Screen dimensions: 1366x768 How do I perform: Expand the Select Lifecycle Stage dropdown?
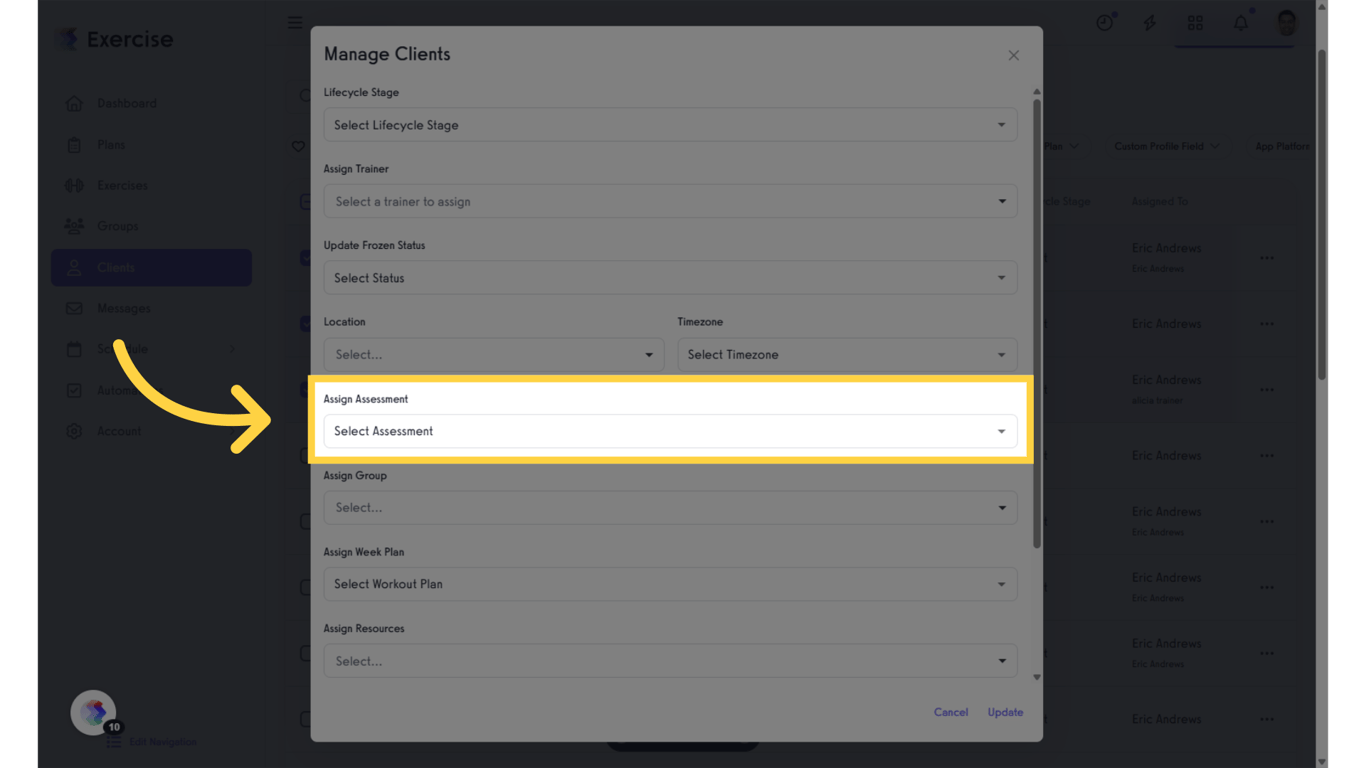[x=670, y=124]
